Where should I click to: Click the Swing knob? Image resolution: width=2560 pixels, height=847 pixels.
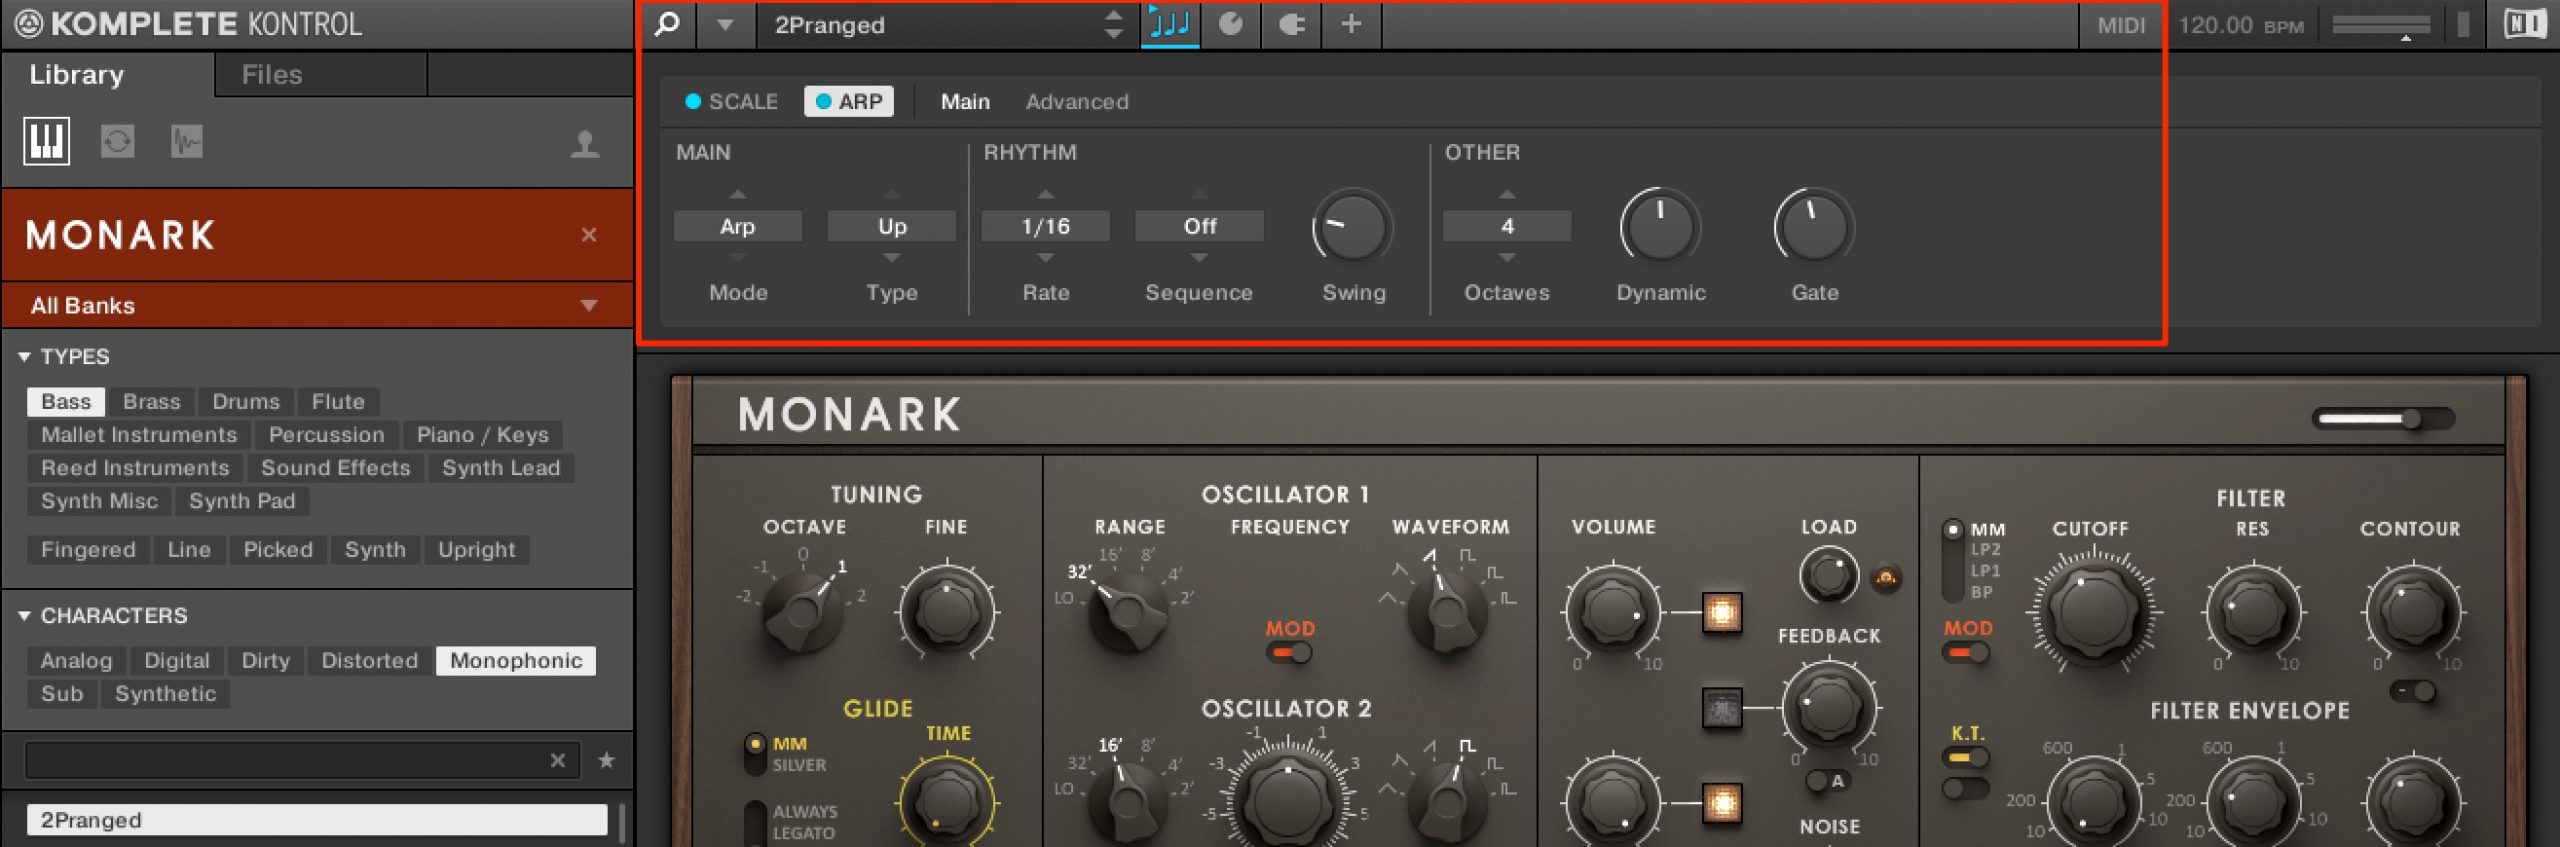[1353, 227]
